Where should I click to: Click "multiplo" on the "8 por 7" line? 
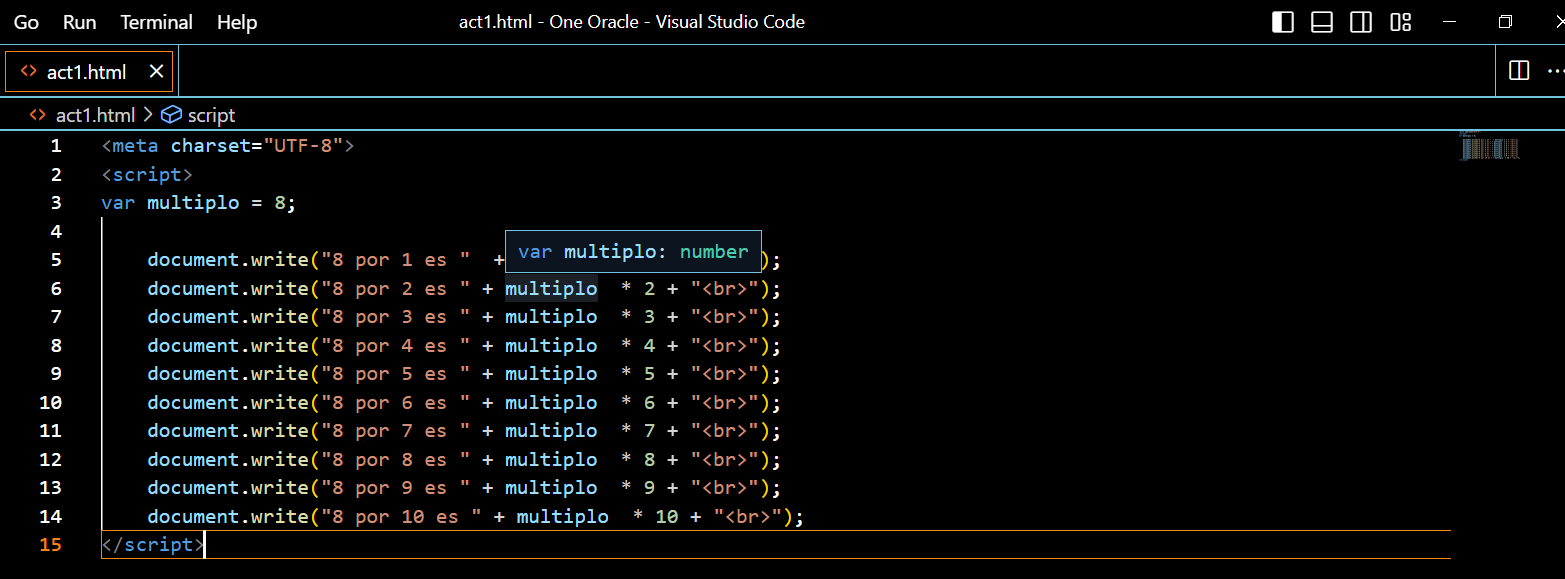click(x=551, y=431)
